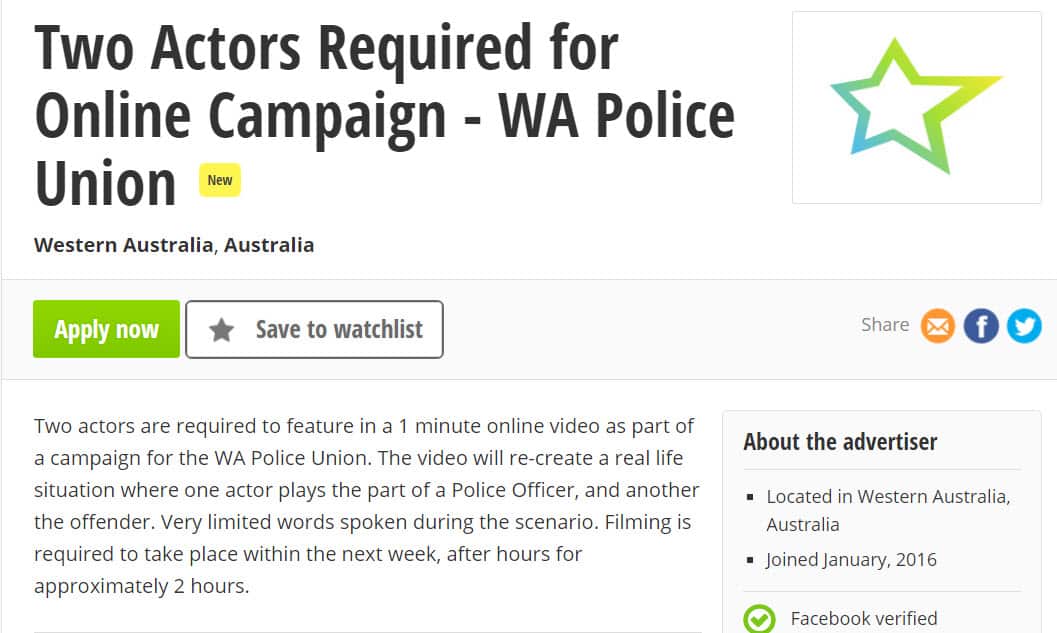Click the green Facebook verified checkmark
This screenshot has height=633, width=1057.
tap(757, 617)
